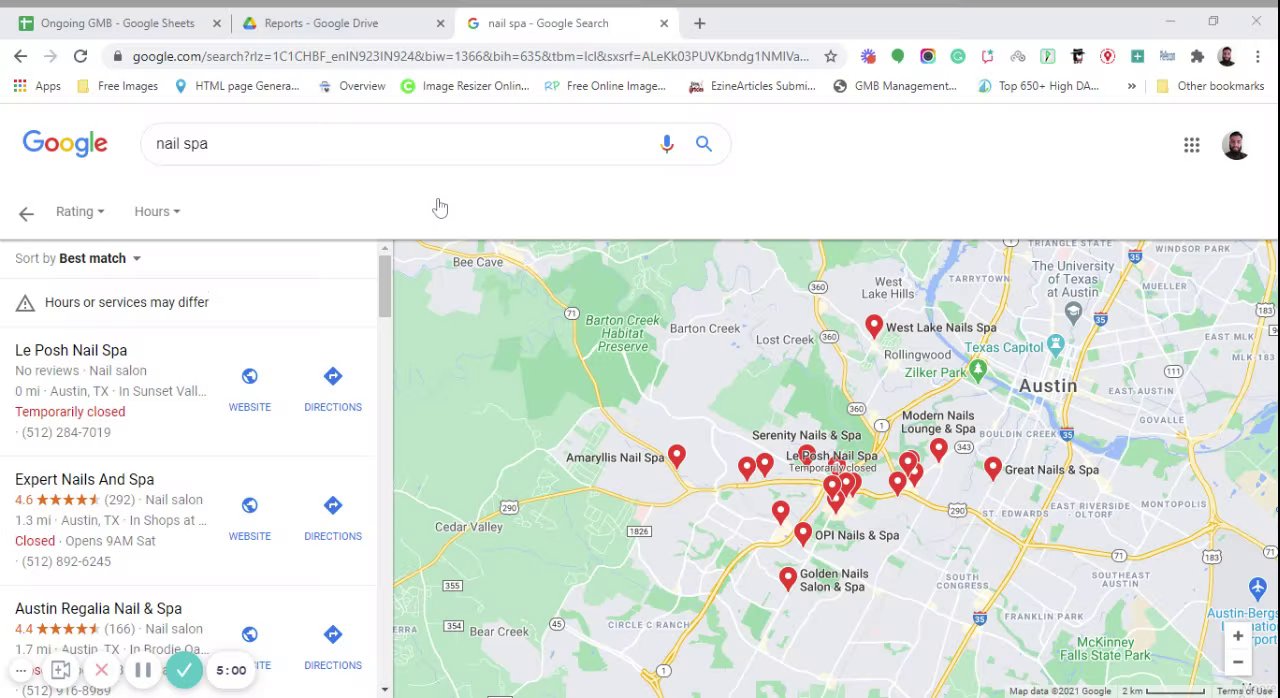
Task: Open the Rating filter dropdown
Action: coord(80,212)
